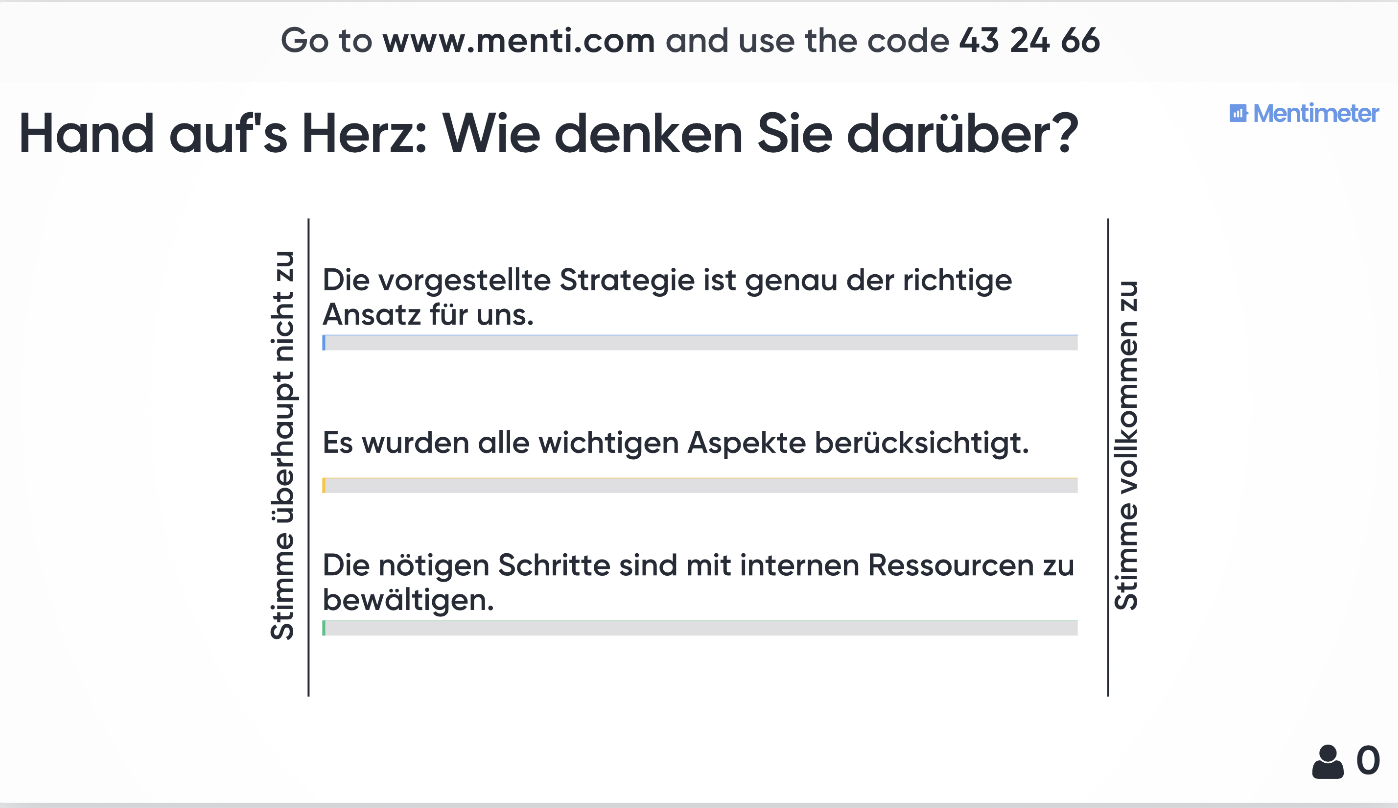The width and height of the screenshot is (1398, 808).
Task: Click the participant count number 0
Action: [1367, 762]
